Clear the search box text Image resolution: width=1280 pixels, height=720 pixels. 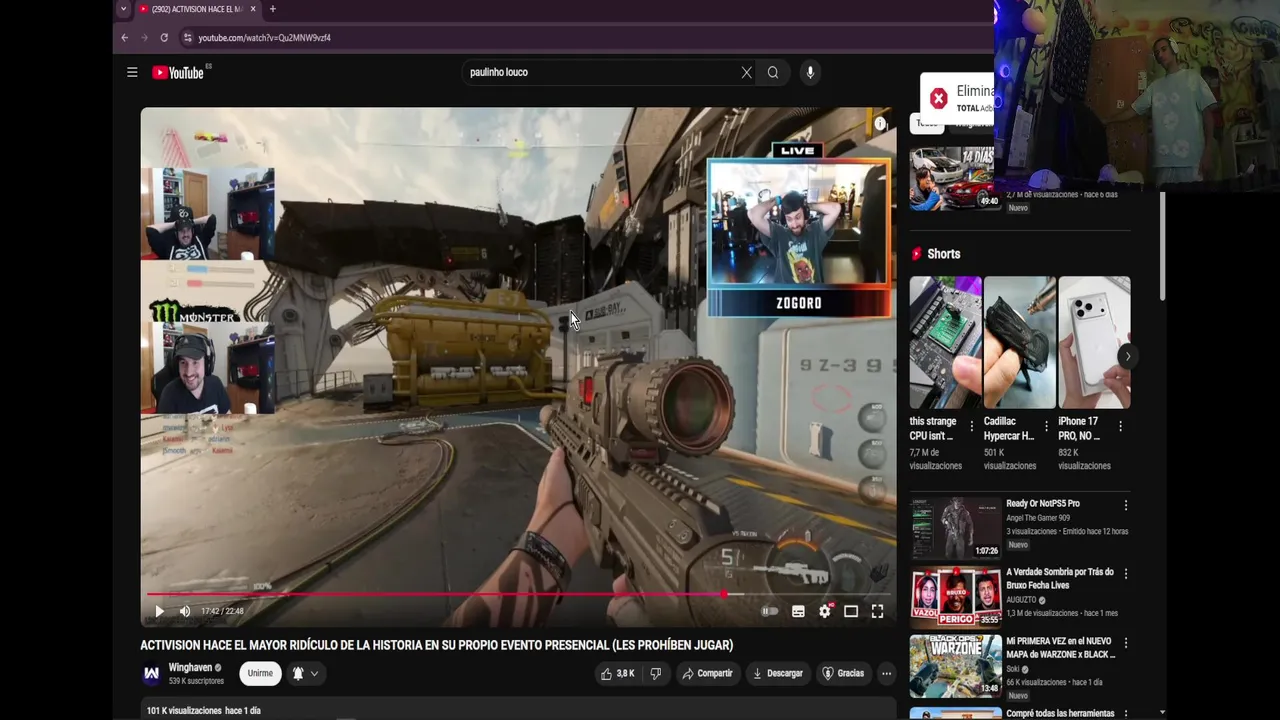pyautogui.click(x=746, y=72)
